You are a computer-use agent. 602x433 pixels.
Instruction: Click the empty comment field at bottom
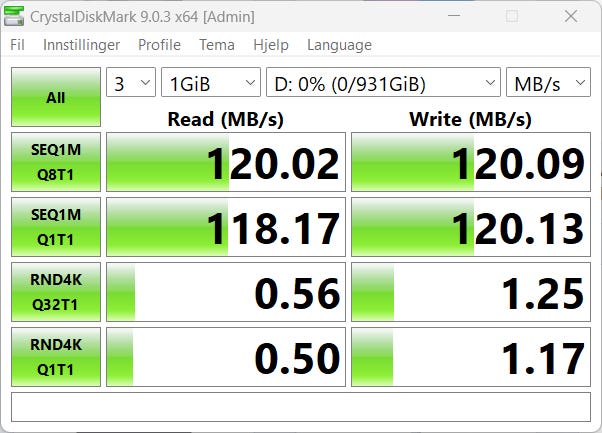tap(301, 407)
